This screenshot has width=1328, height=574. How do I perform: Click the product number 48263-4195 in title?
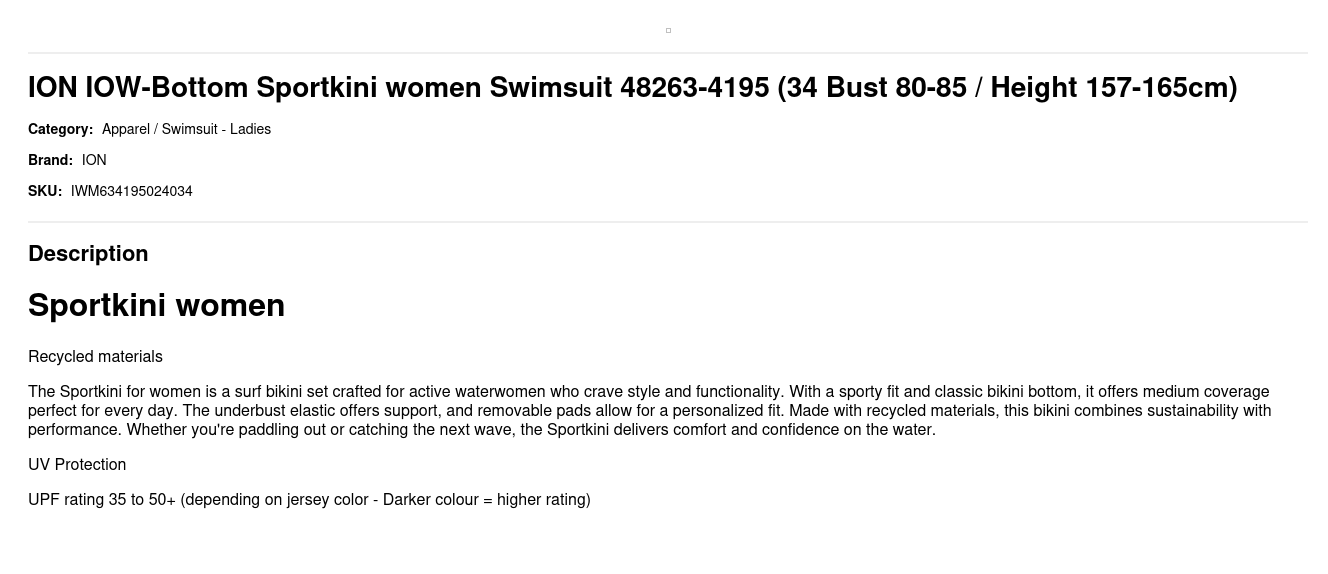tap(695, 88)
